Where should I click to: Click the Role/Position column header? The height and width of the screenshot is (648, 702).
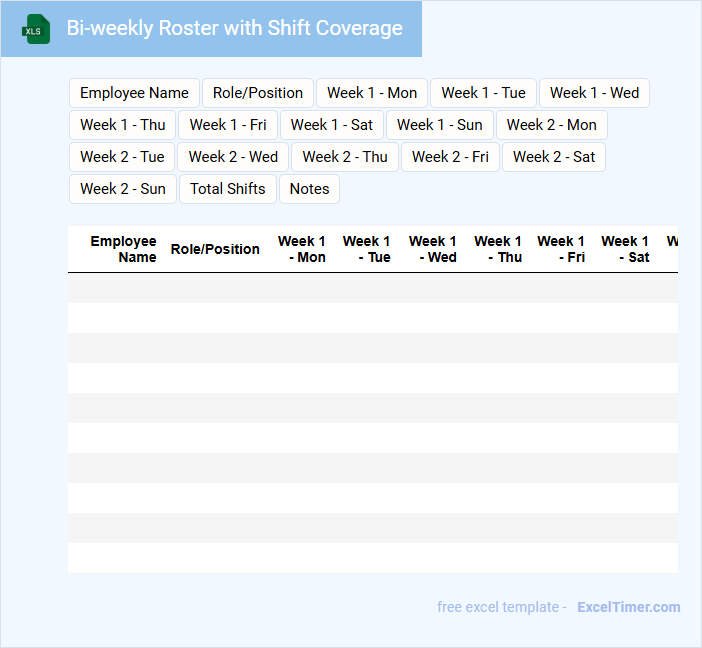point(215,249)
